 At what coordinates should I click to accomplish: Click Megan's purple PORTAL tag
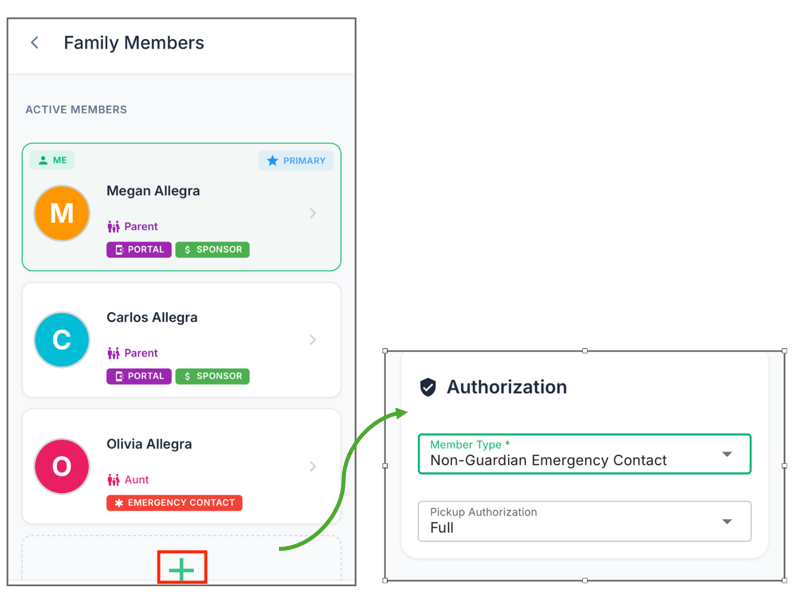(139, 249)
